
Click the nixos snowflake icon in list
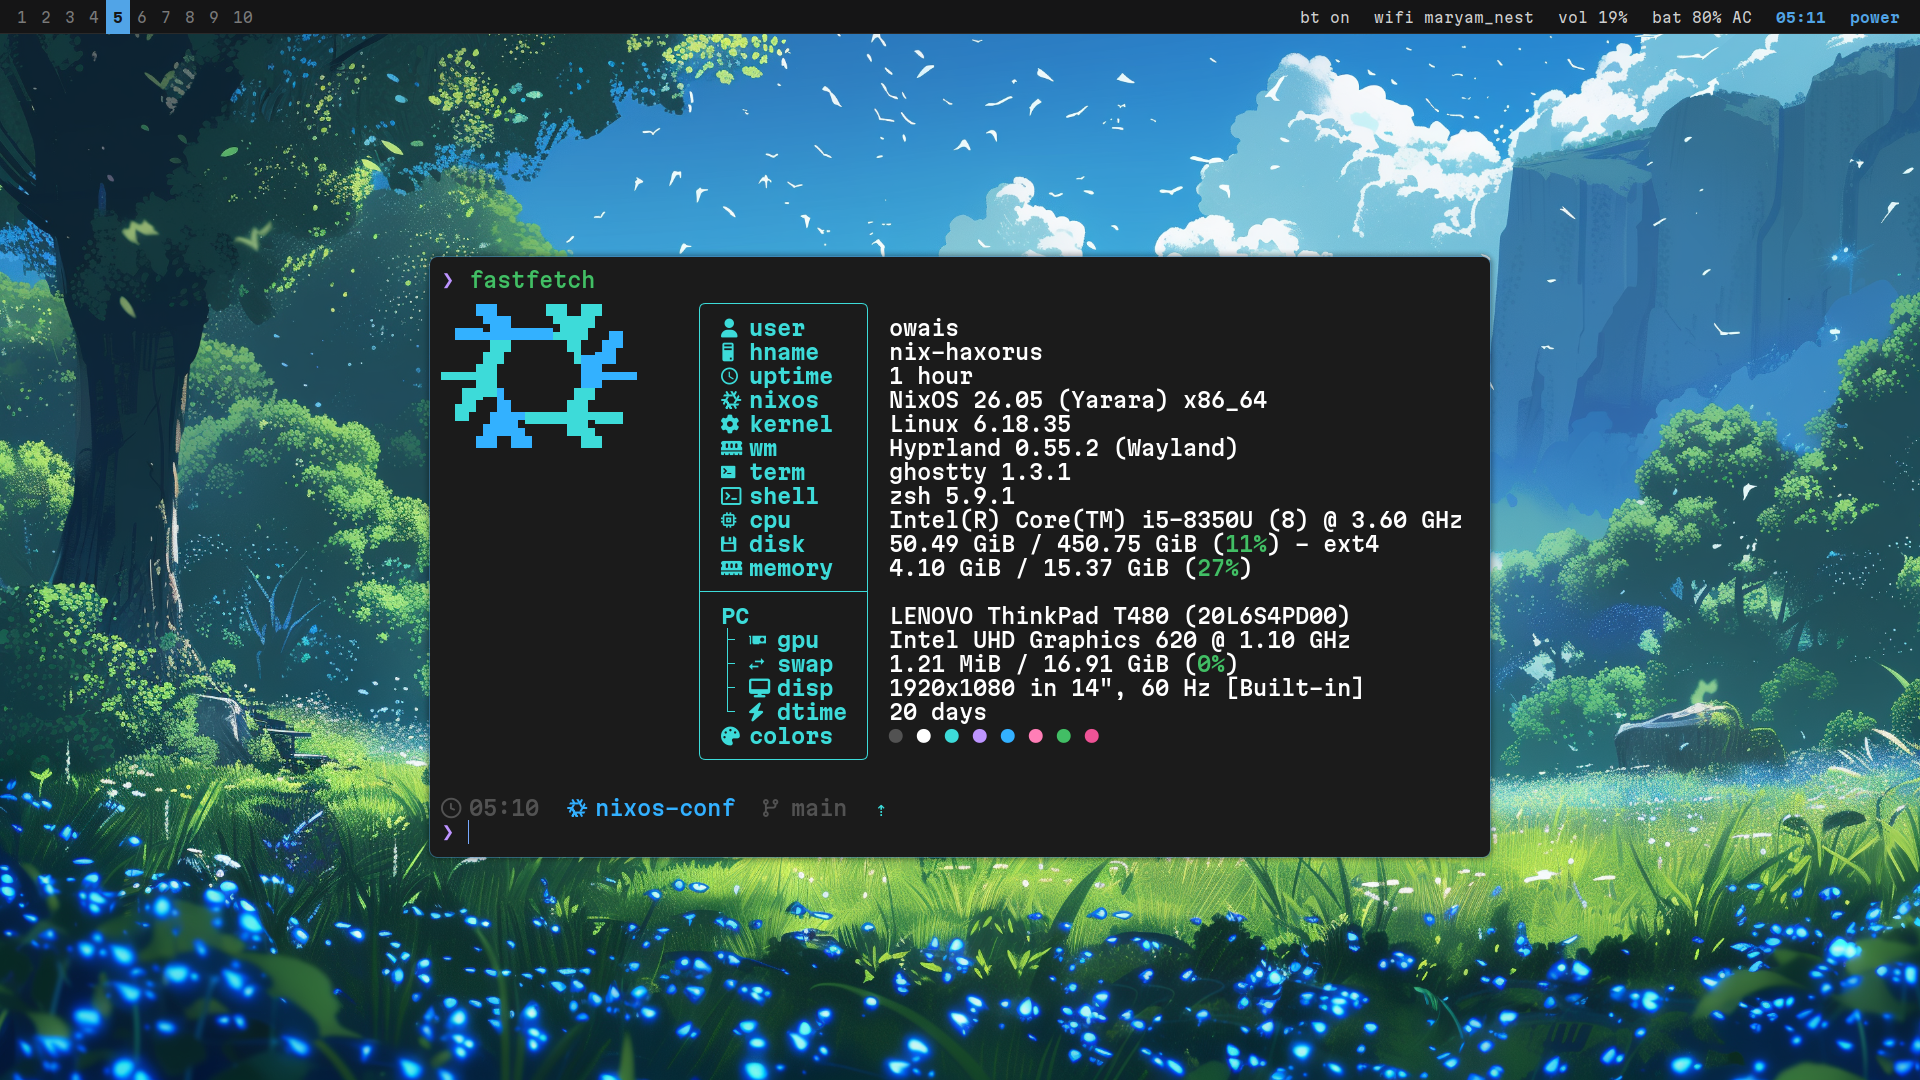coord(731,400)
